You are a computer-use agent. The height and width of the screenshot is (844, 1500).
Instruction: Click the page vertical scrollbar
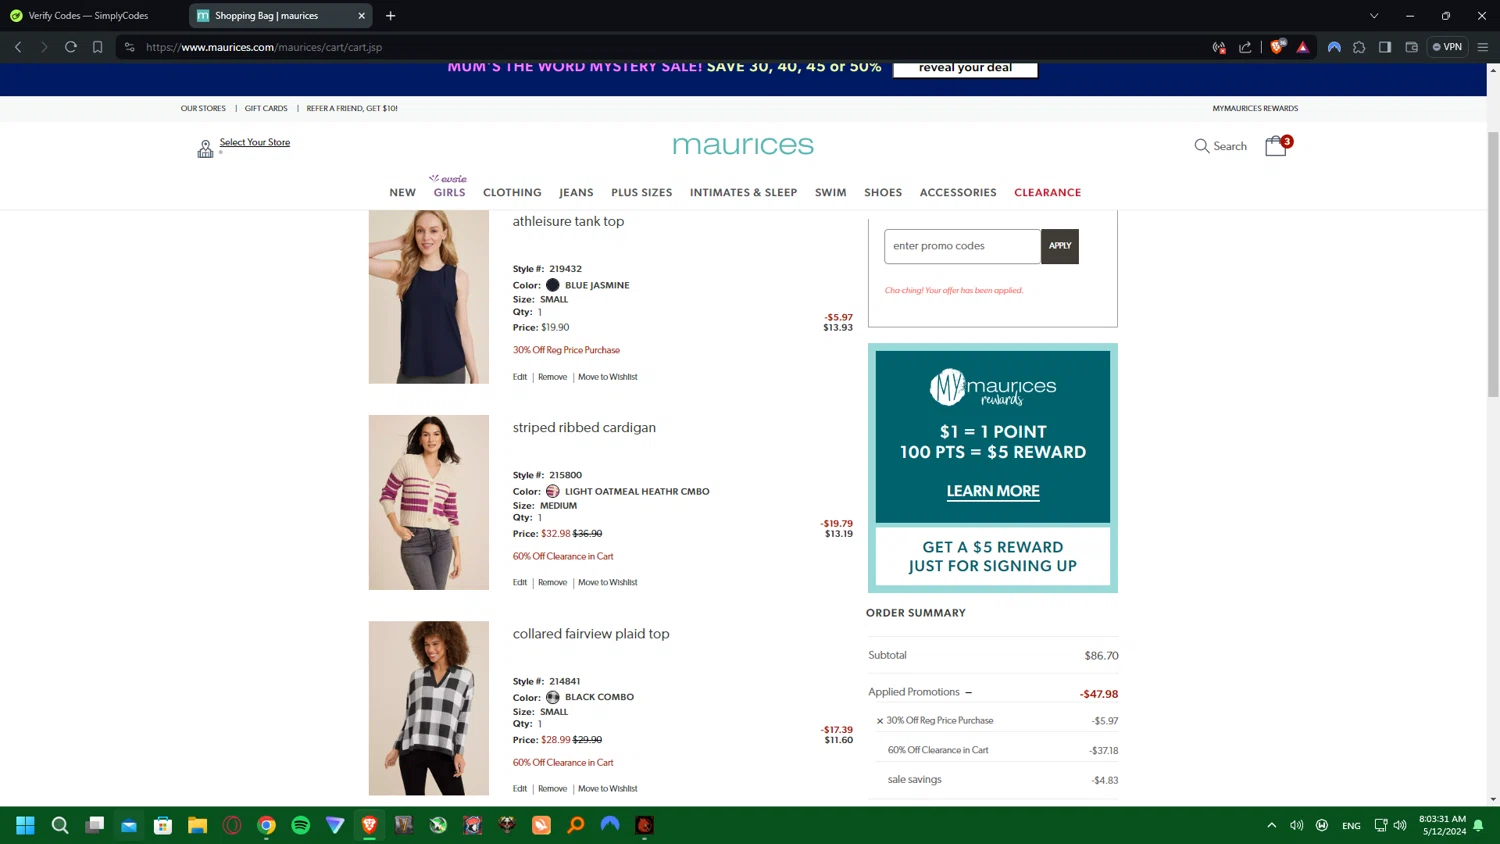point(1493,265)
